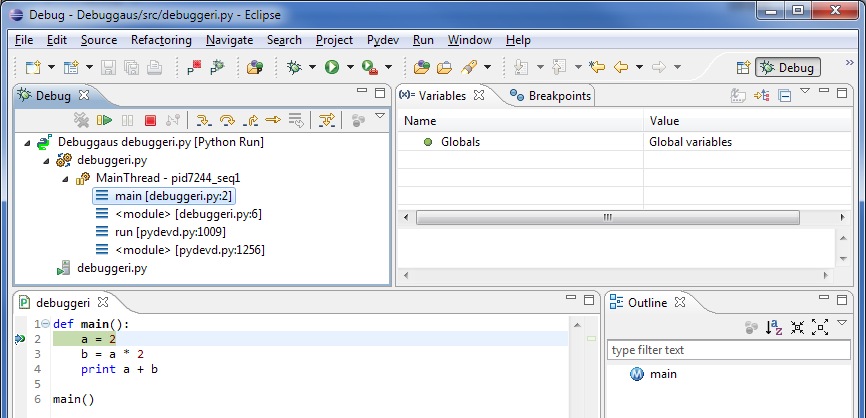Open the Pydev menu
The width and height of the screenshot is (866, 418).
pos(383,40)
